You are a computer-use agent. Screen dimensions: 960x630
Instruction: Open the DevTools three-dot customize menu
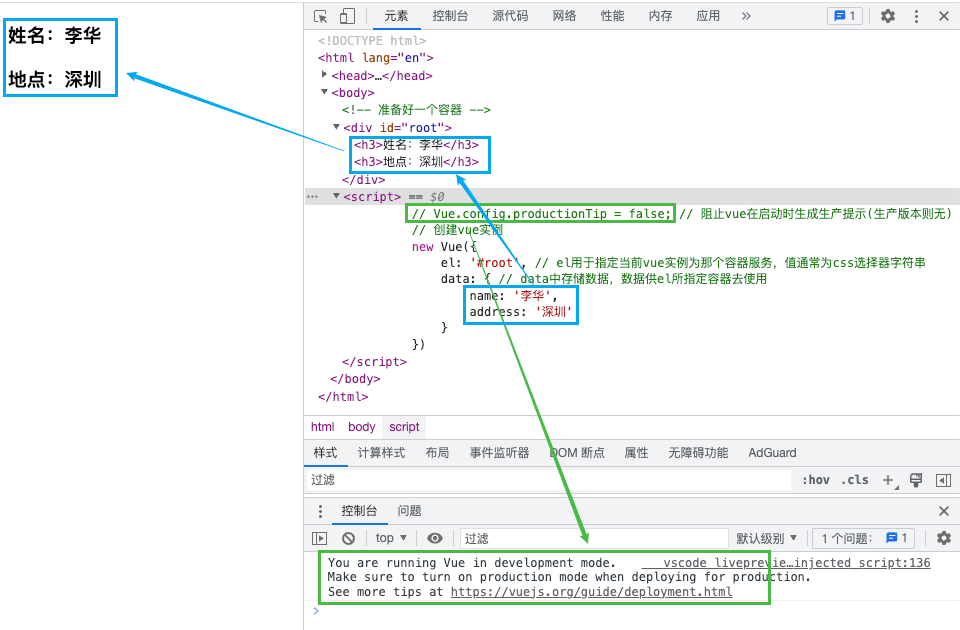[916, 16]
